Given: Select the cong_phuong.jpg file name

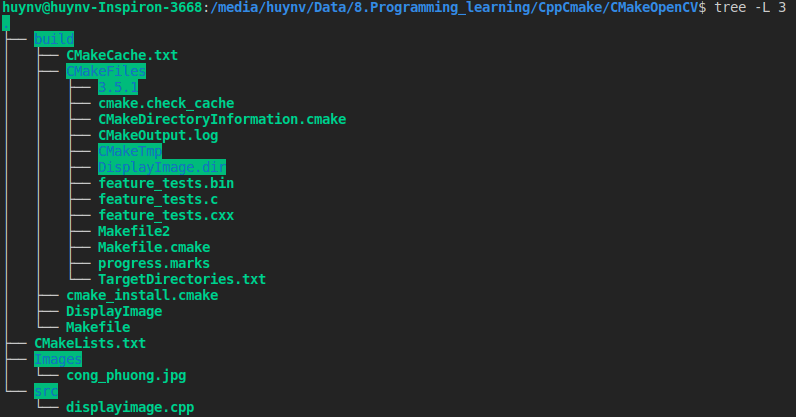Looking at the screenshot, I should coord(126,375).
